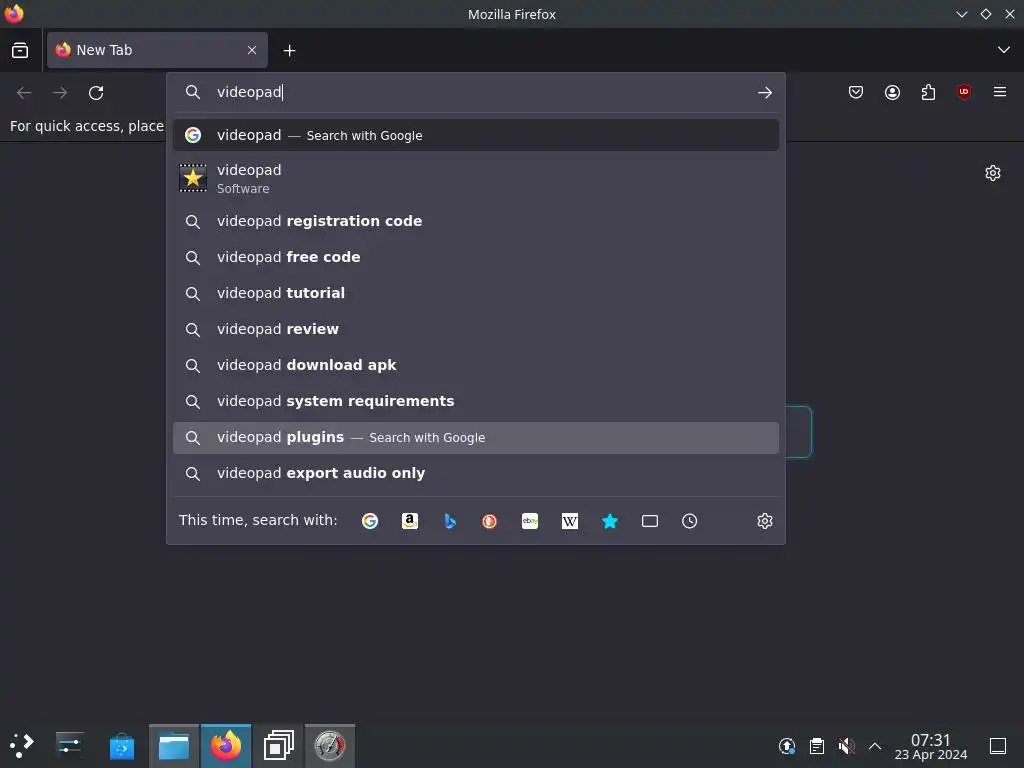
Task: Select 'videopad — Search with Google' suggestion
Action: coord(475,135)
